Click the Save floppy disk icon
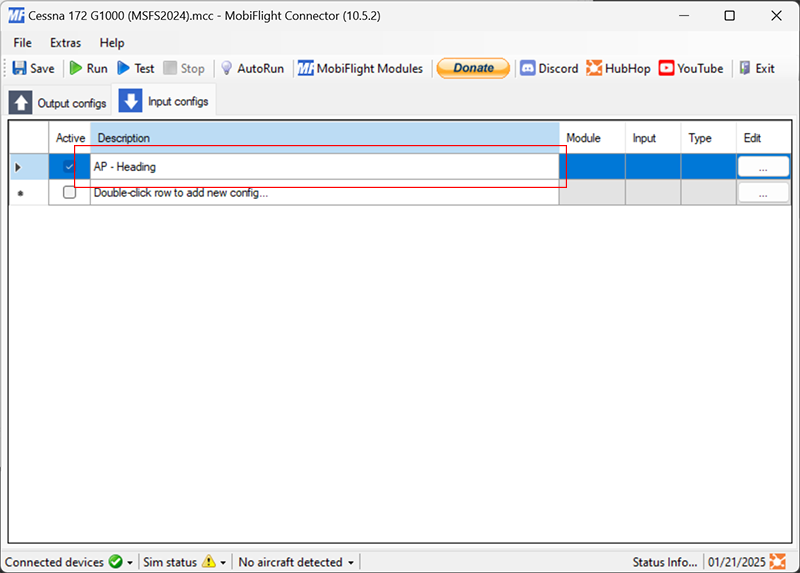The height and width of the screenshot is (573, 800). 19,68
